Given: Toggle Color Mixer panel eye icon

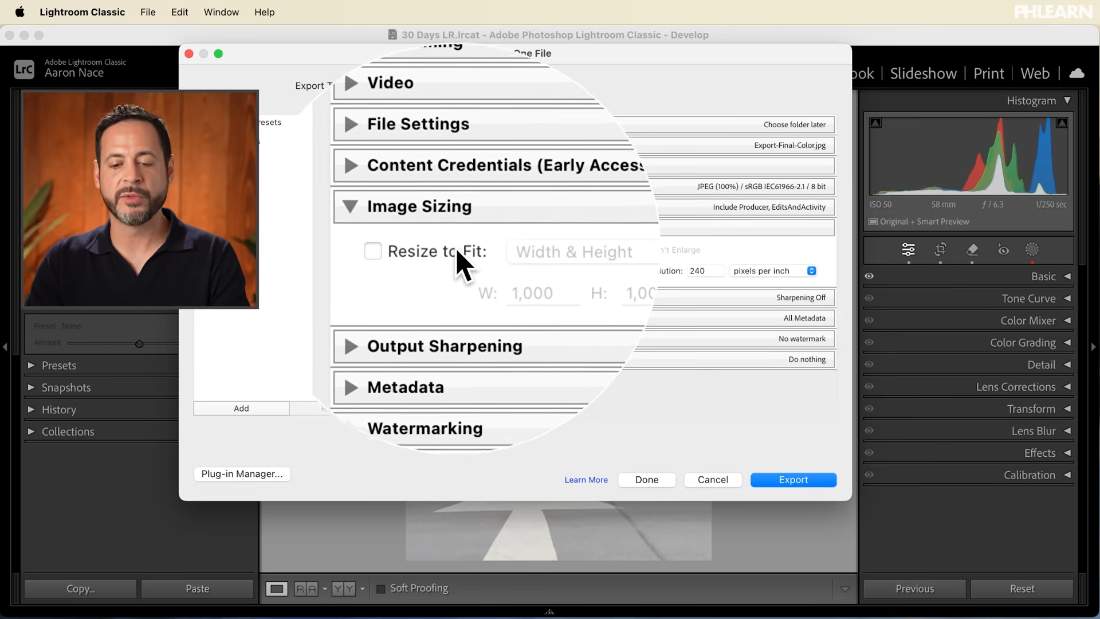Looking at the screenshot, I should click(x=869, y=321).
